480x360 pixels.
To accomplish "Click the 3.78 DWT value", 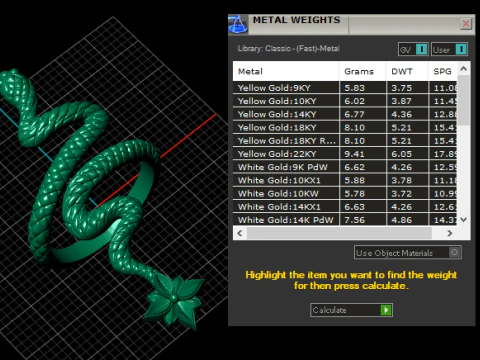I will pyautogui.click(x=402, y=181).
